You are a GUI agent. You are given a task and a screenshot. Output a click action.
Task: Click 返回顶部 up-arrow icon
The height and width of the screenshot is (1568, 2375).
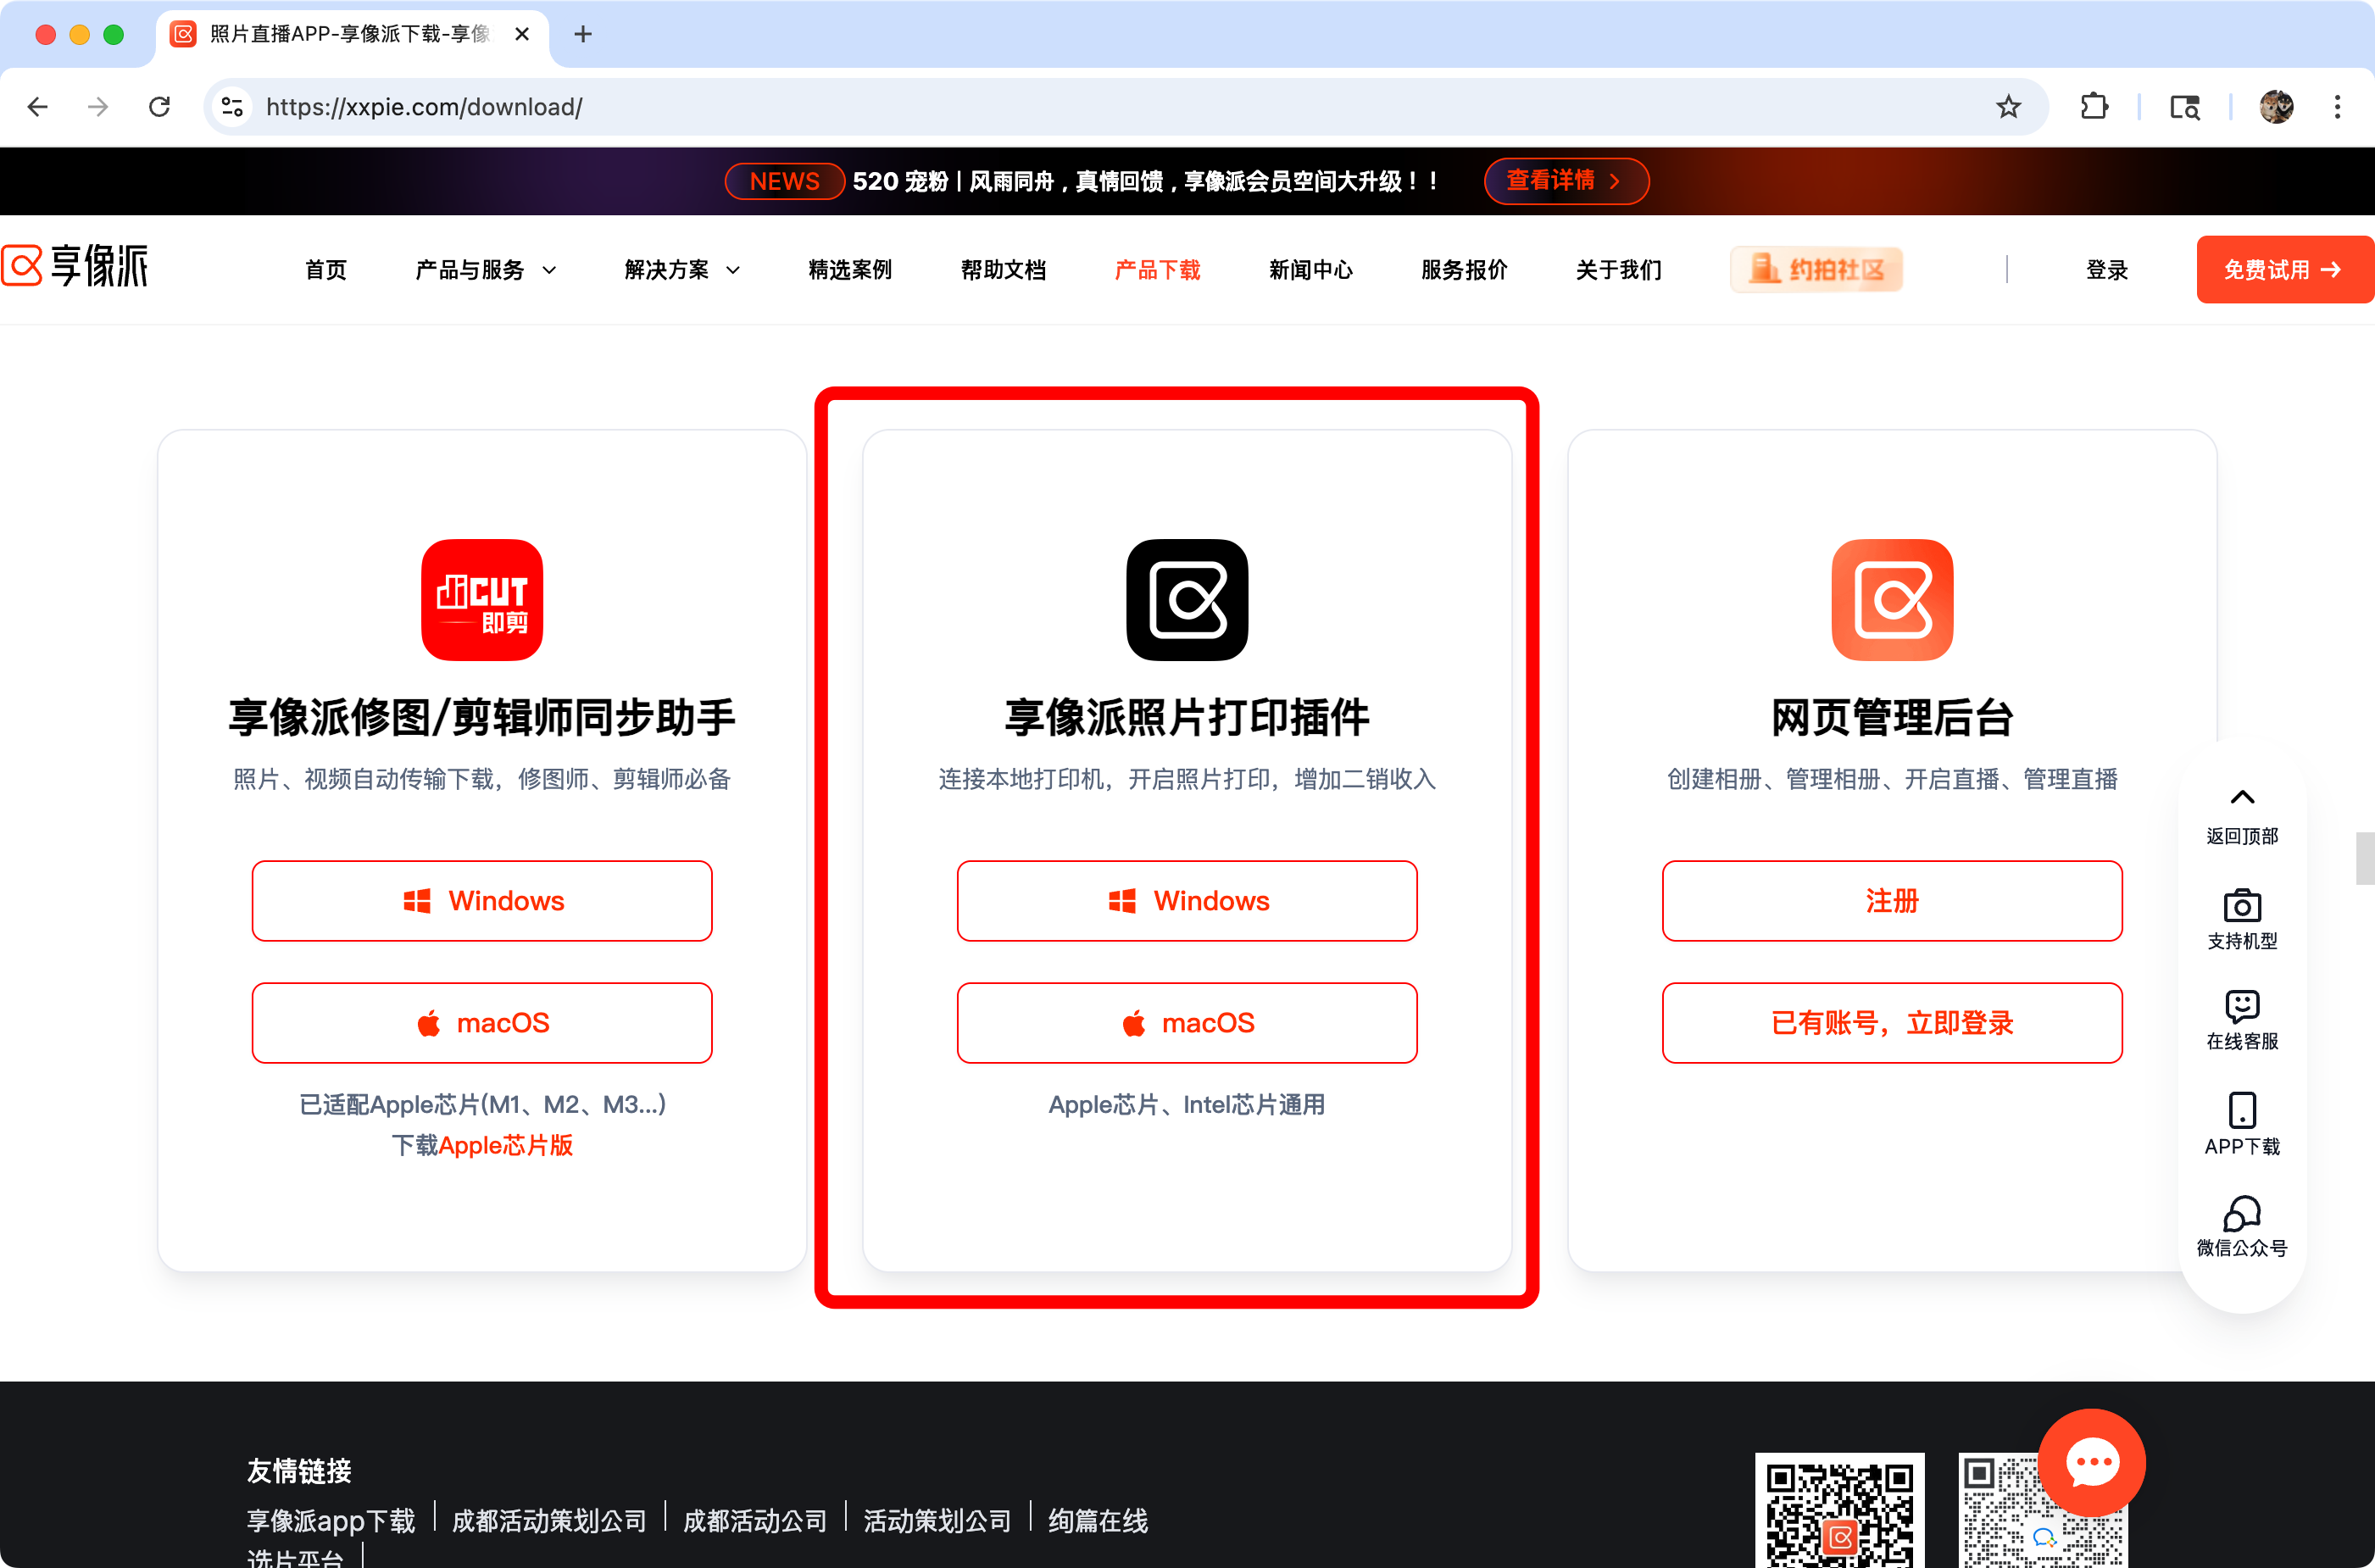[x=2242, y=797]
